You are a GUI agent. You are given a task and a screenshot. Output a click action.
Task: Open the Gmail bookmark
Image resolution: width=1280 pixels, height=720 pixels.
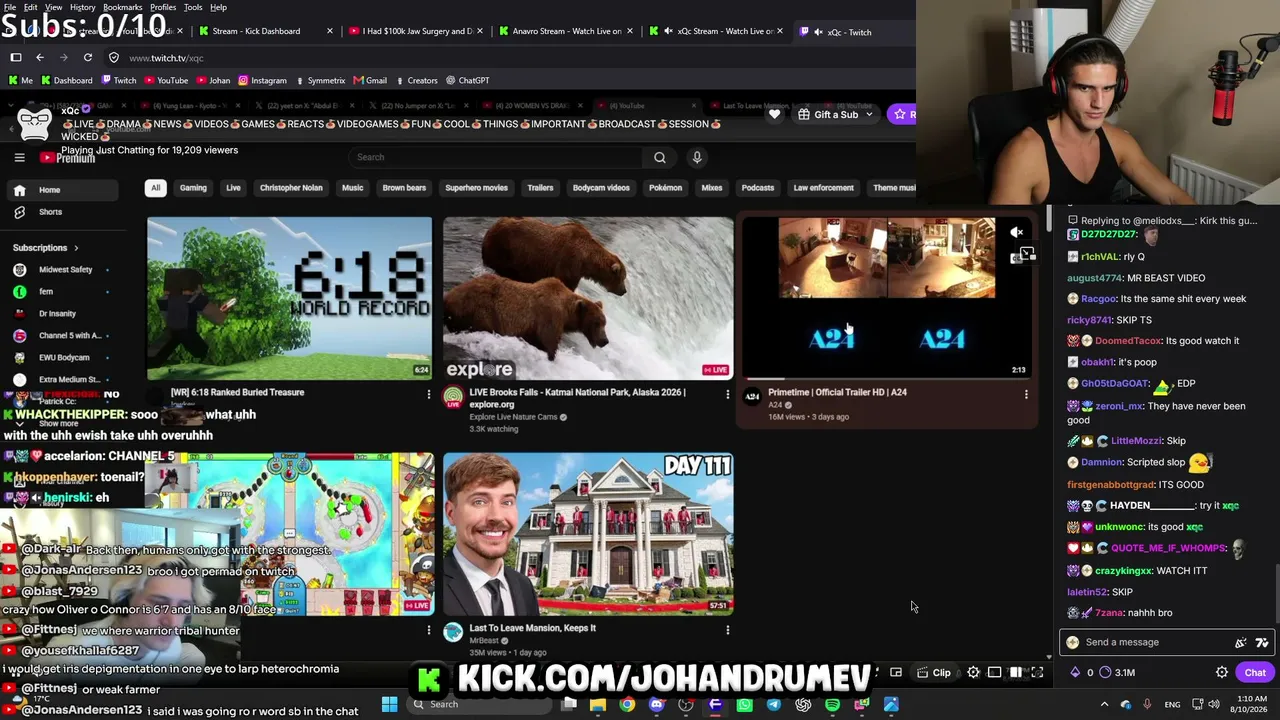point(369,80)
